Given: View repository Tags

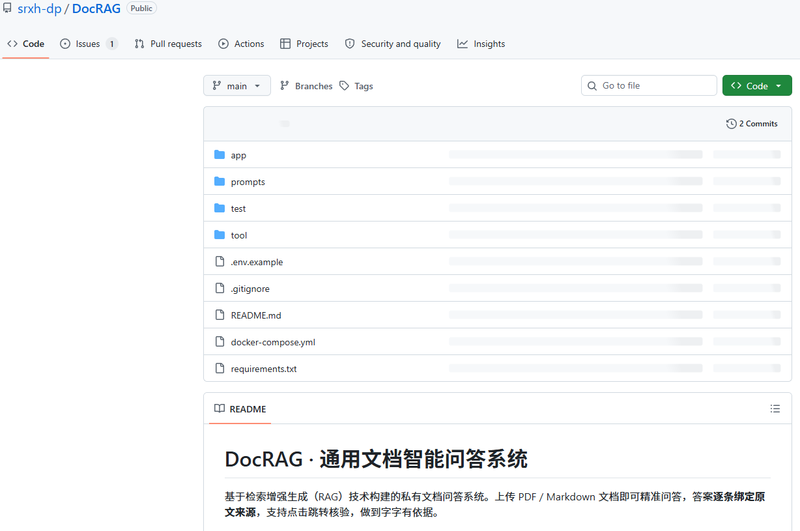Looking at the screenshot, I should coord(357,86).
